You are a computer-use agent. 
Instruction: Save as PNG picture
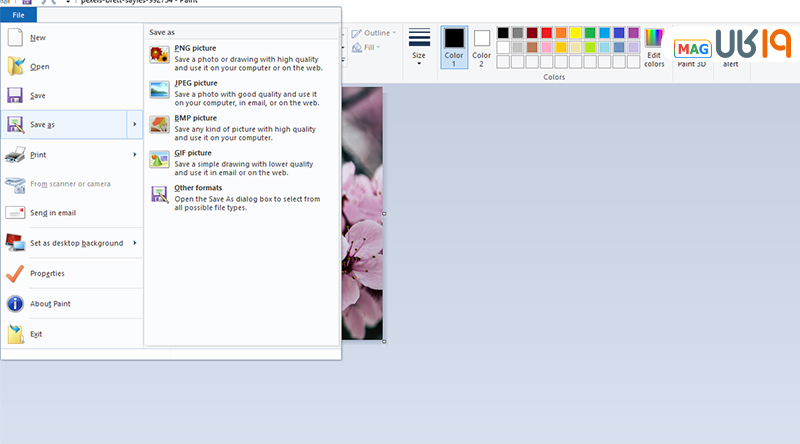241,57
